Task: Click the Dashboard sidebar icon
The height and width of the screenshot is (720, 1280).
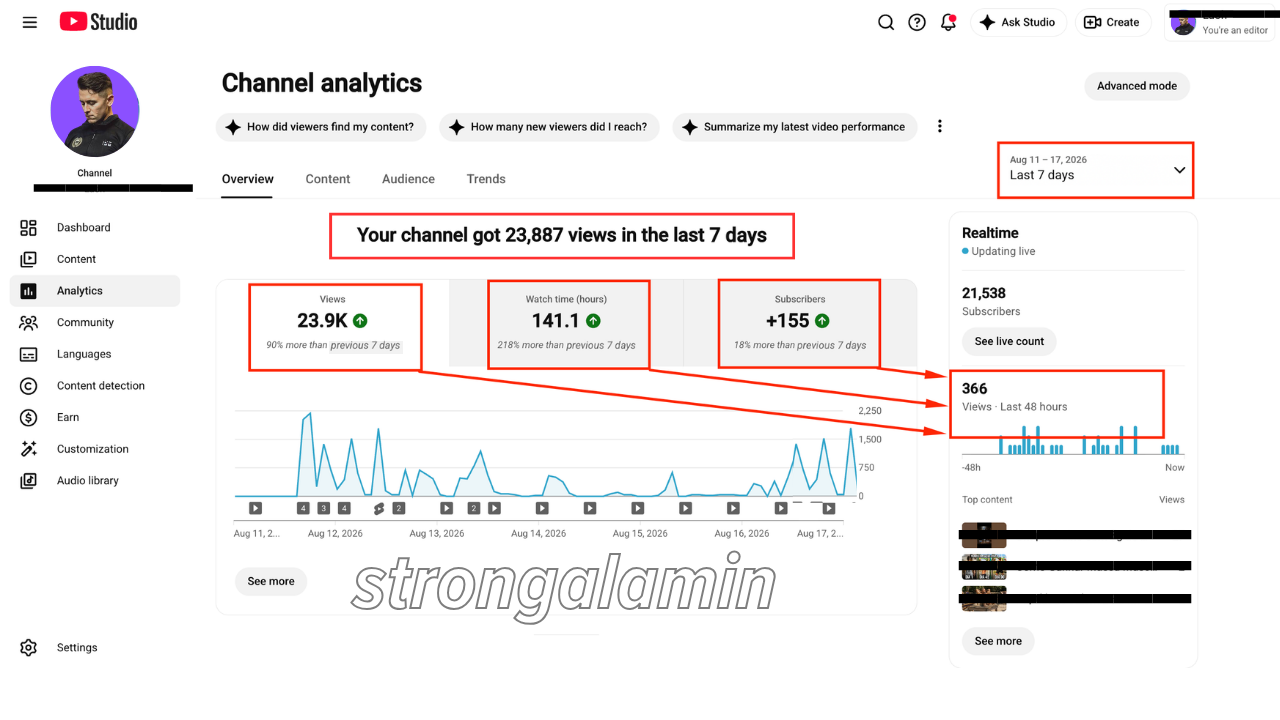Action: (x=29, y=228)
